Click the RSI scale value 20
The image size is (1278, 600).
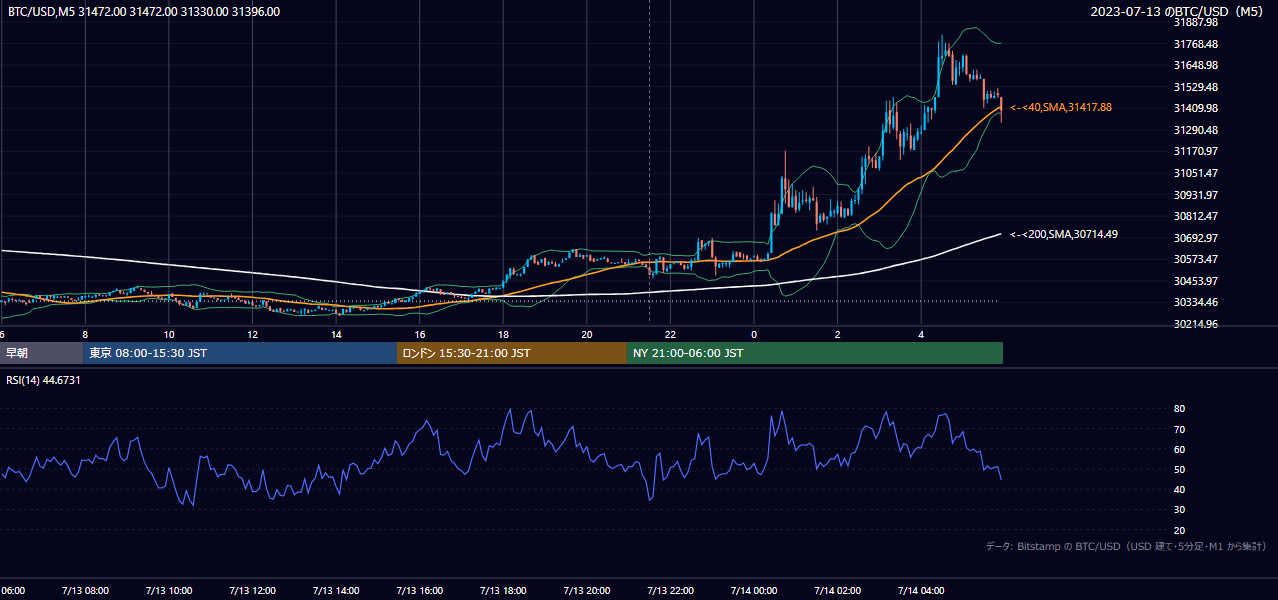click(1179, 530)
